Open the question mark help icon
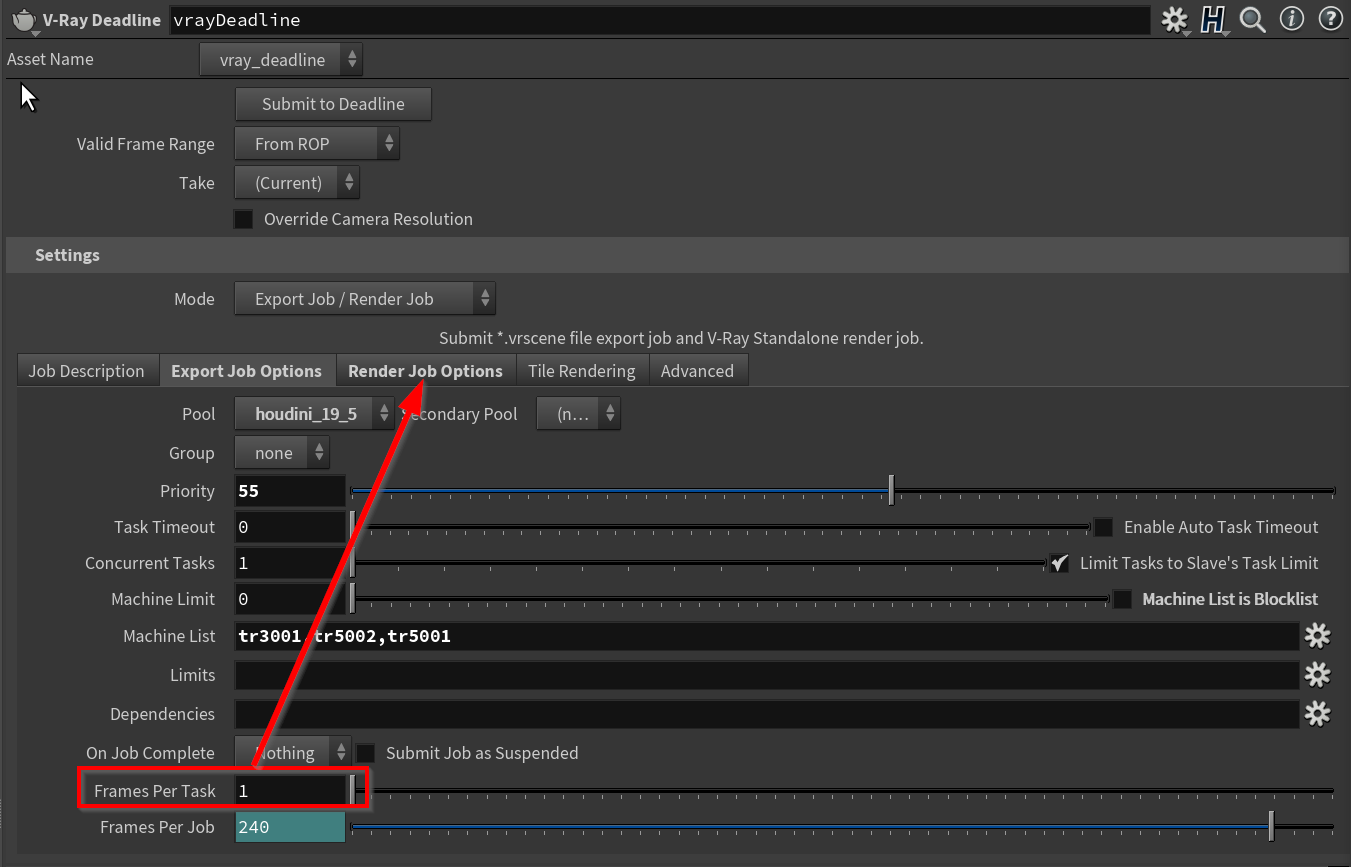 click(x=1330, y=19)
